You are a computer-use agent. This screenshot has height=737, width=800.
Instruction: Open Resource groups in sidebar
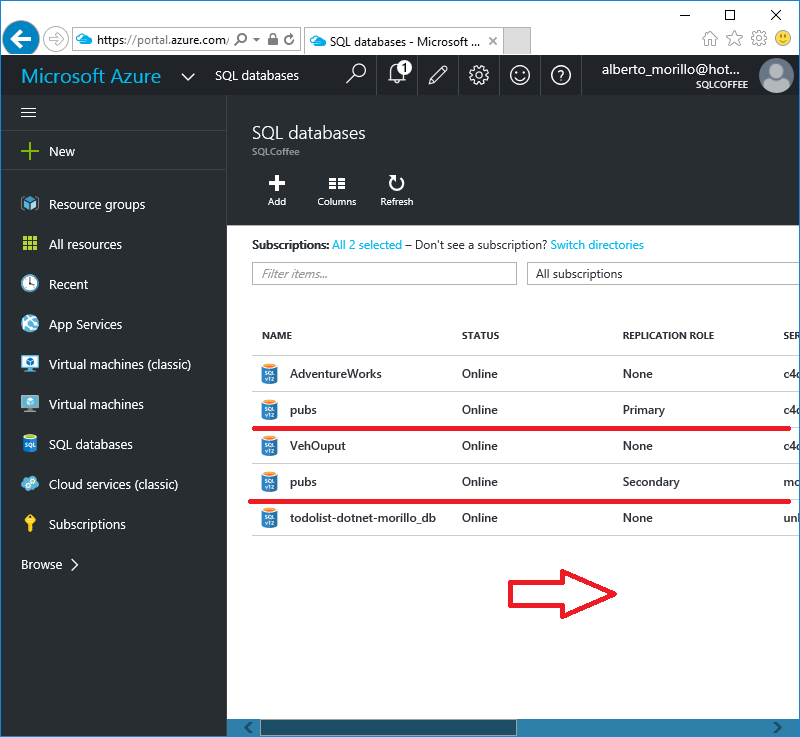pyautogui.click(x=114, y=204)
